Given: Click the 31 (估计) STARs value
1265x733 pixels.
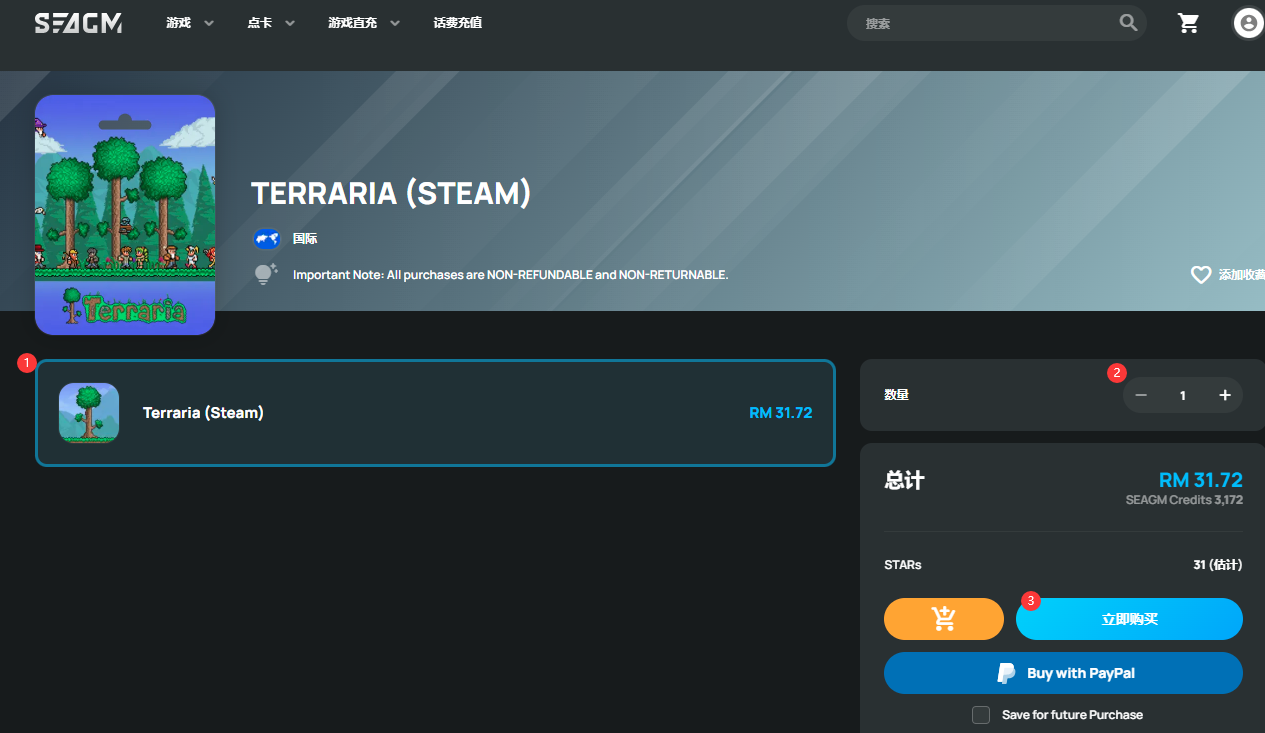Looking at the screenshot, I should click(x=1218, y=565).
